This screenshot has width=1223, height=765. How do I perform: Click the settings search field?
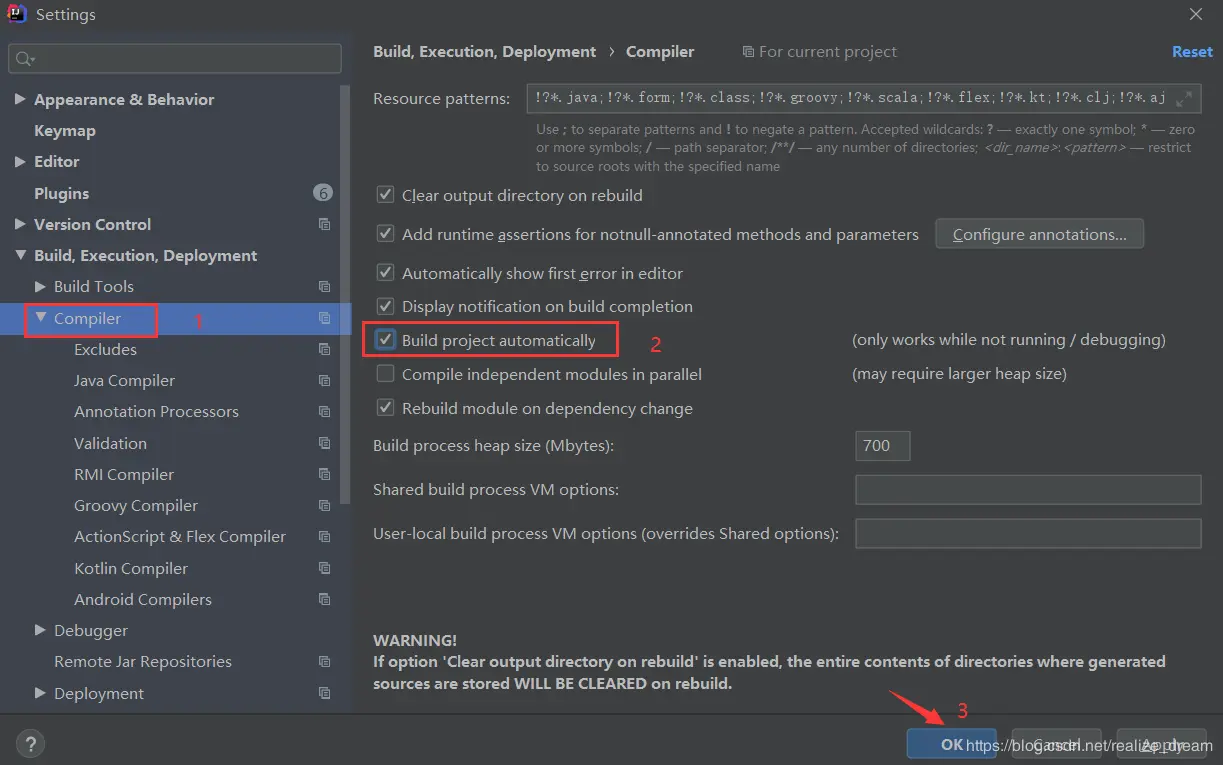point(175,59)
